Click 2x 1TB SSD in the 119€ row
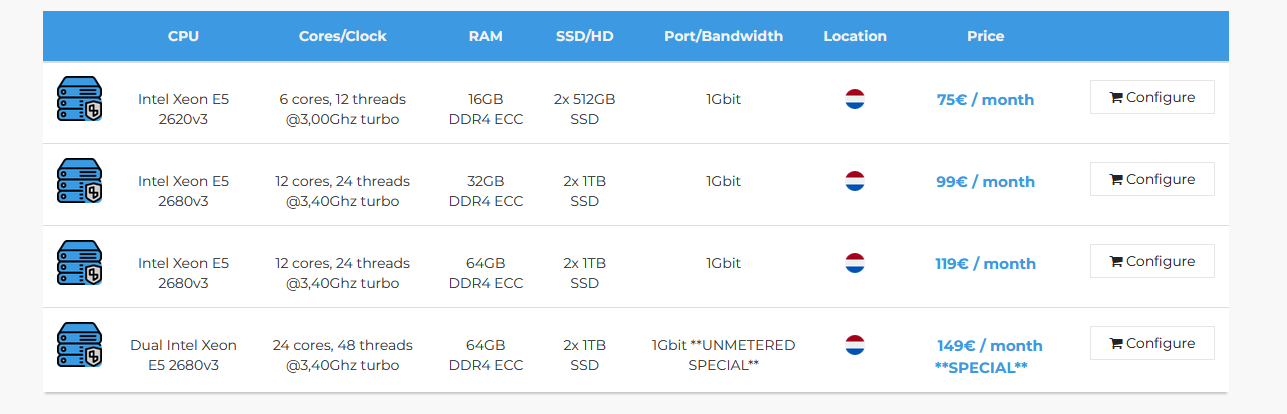1287x414 pixels. (585, 273)
